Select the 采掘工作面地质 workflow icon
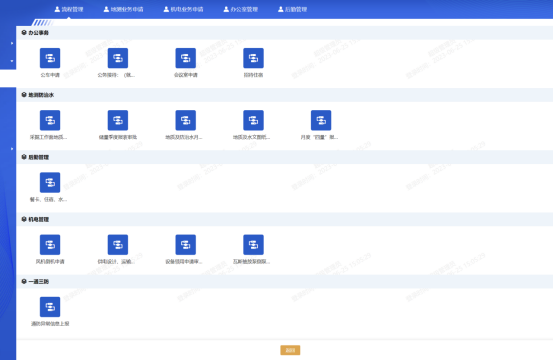The width and height of the screenshot is (553, 361). coord(50,120)
